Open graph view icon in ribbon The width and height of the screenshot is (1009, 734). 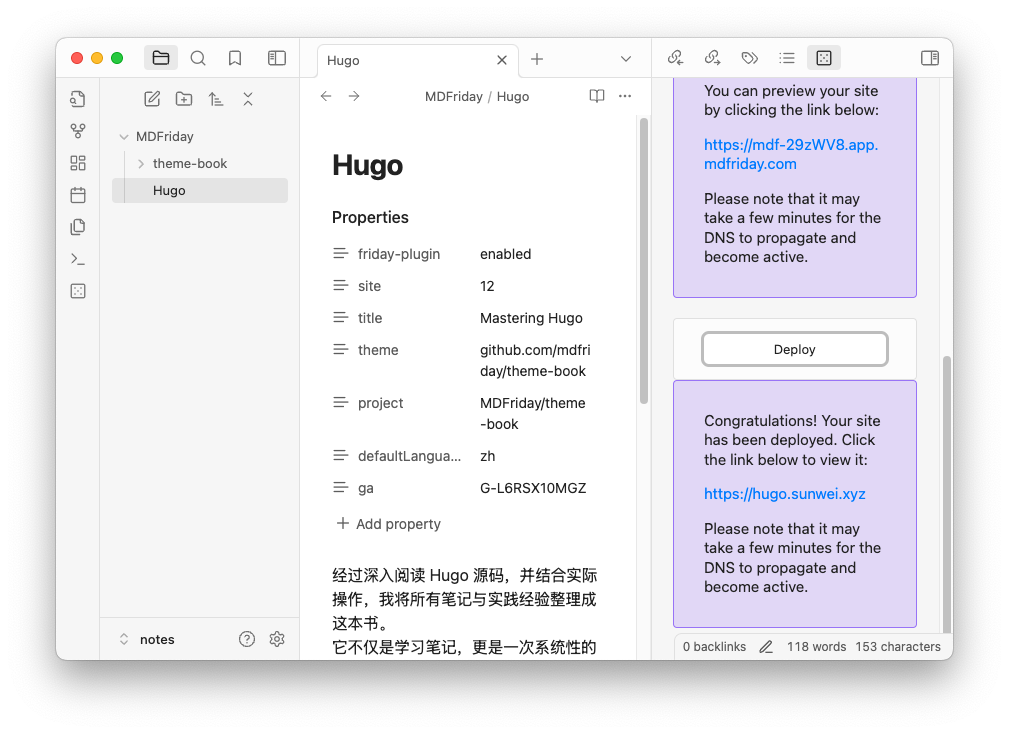coord(78,131)
